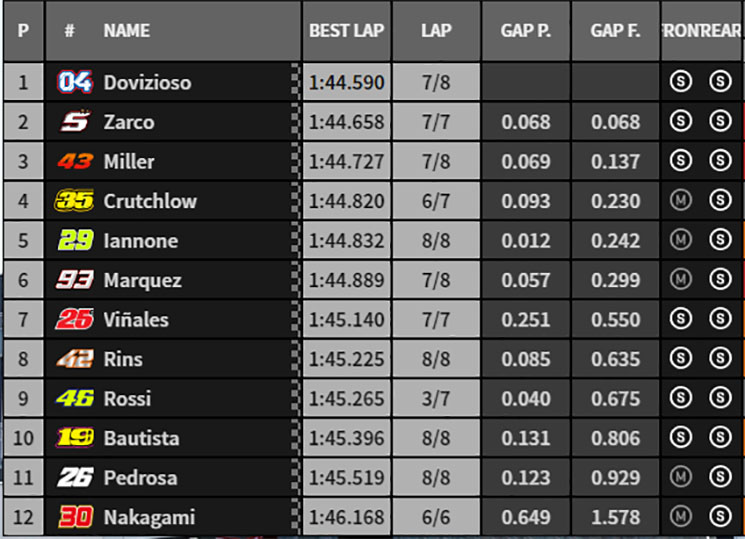The image size is (745, 539).
Task: Click Pedrosa's soft rear tyre icon
Action: [x=720, y=476]
